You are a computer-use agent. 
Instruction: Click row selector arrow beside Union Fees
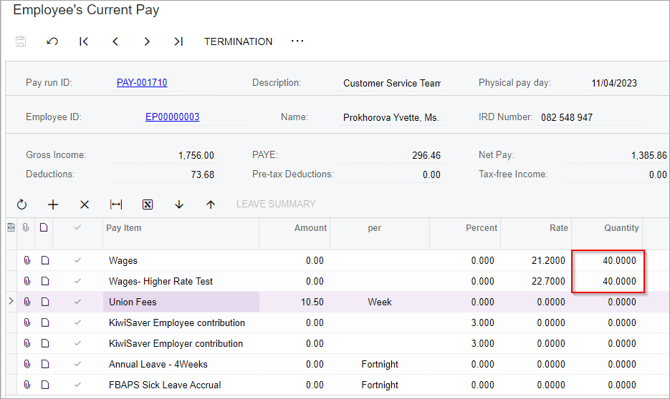[11, 301]
